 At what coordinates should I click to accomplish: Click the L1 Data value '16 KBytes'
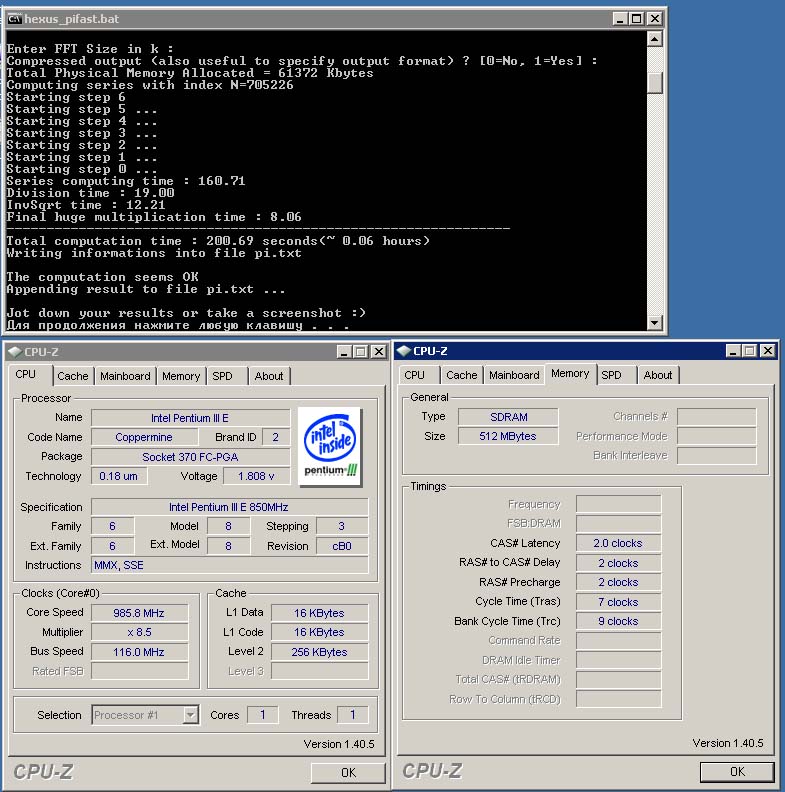(320, 613)
